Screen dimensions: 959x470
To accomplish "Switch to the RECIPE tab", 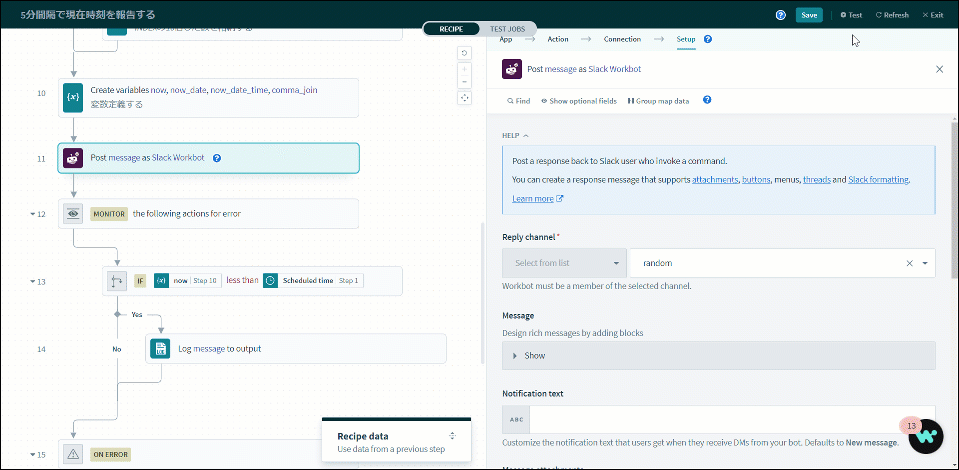I will click(451, 29).
